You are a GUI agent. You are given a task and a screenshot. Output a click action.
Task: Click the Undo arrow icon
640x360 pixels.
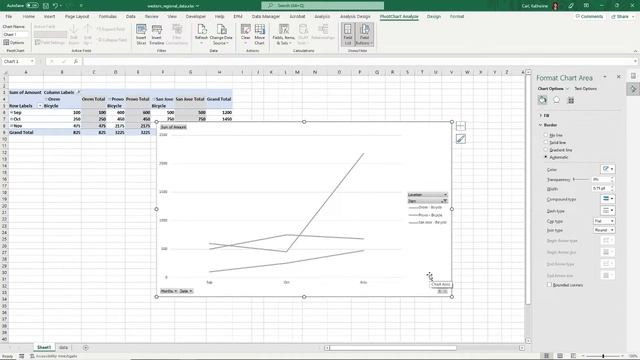55,6
